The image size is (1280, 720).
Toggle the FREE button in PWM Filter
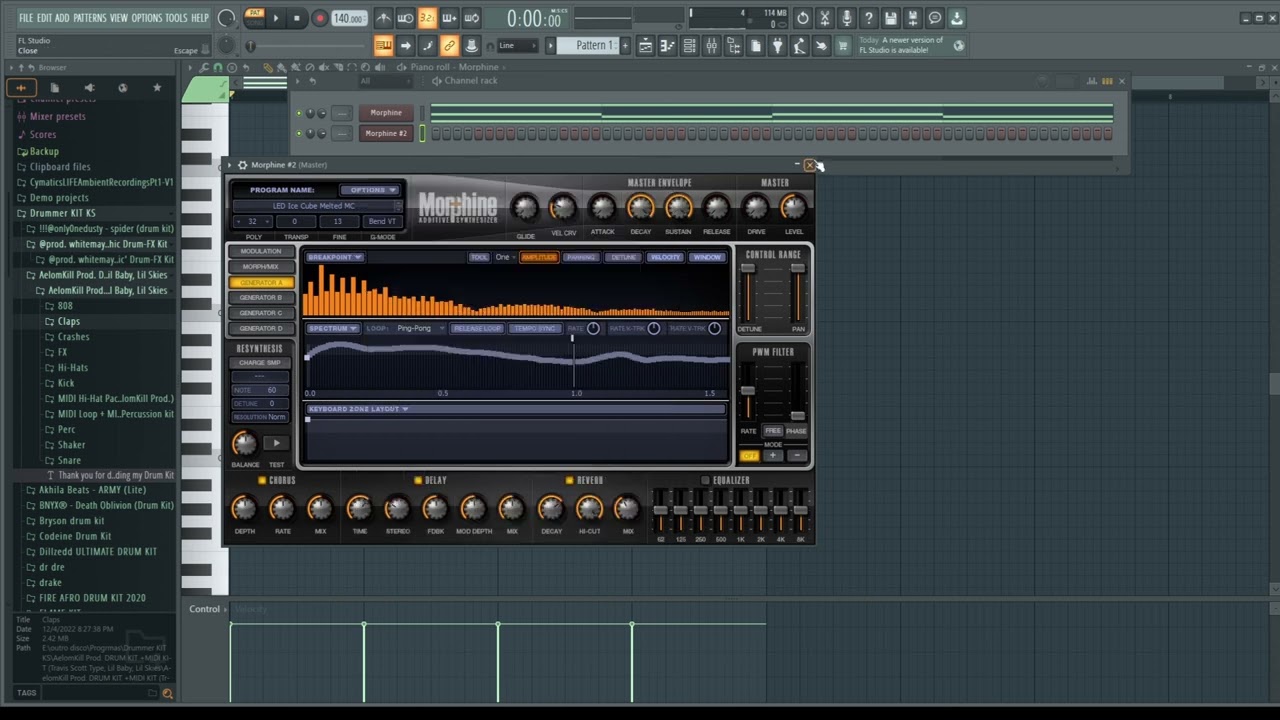tap(773, 431)
